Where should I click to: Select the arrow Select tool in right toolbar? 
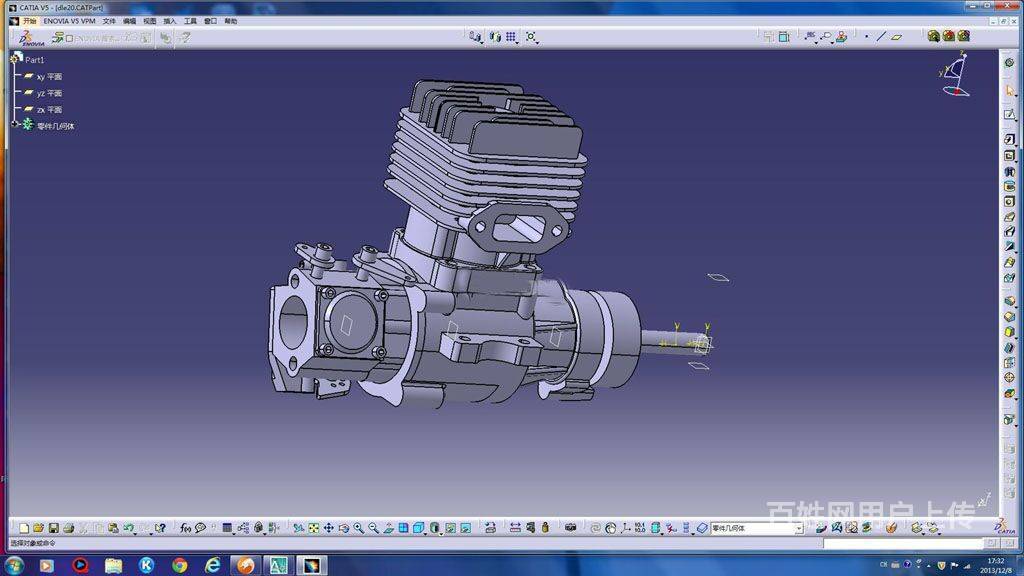pos(1010,91)
